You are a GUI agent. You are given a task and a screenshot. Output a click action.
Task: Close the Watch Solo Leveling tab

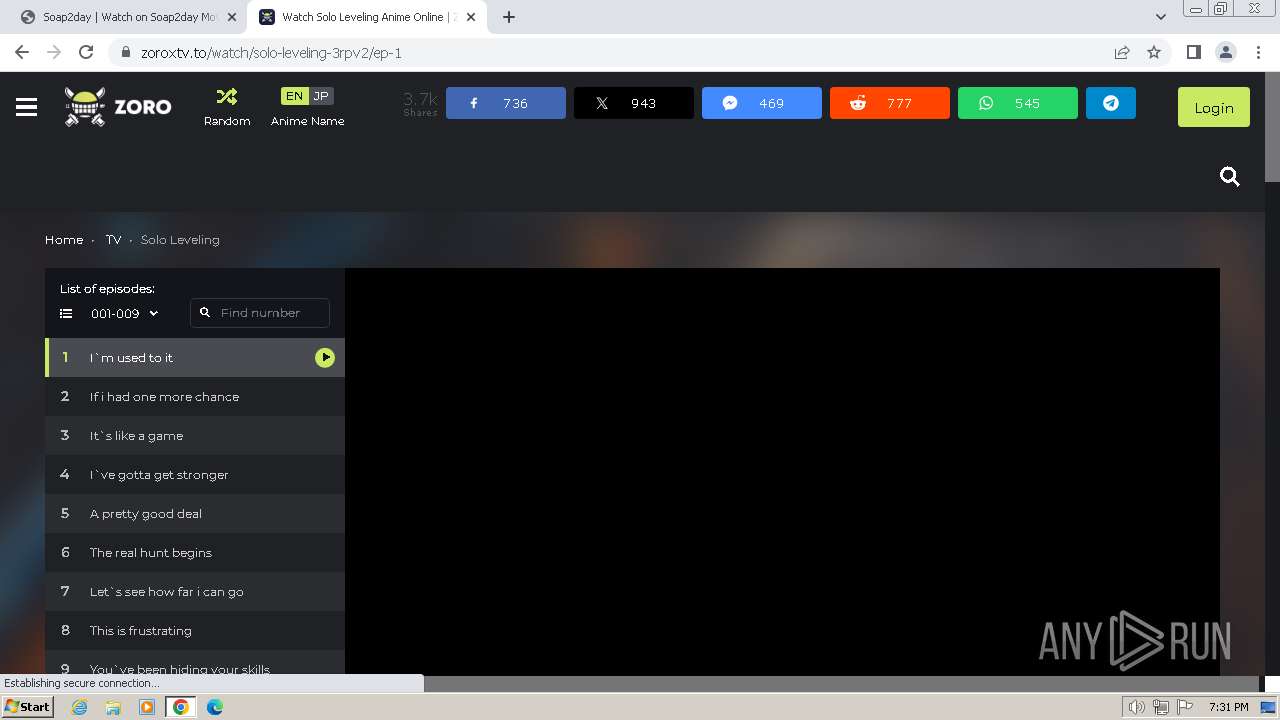pyautogui.click(x=471, y=17)
